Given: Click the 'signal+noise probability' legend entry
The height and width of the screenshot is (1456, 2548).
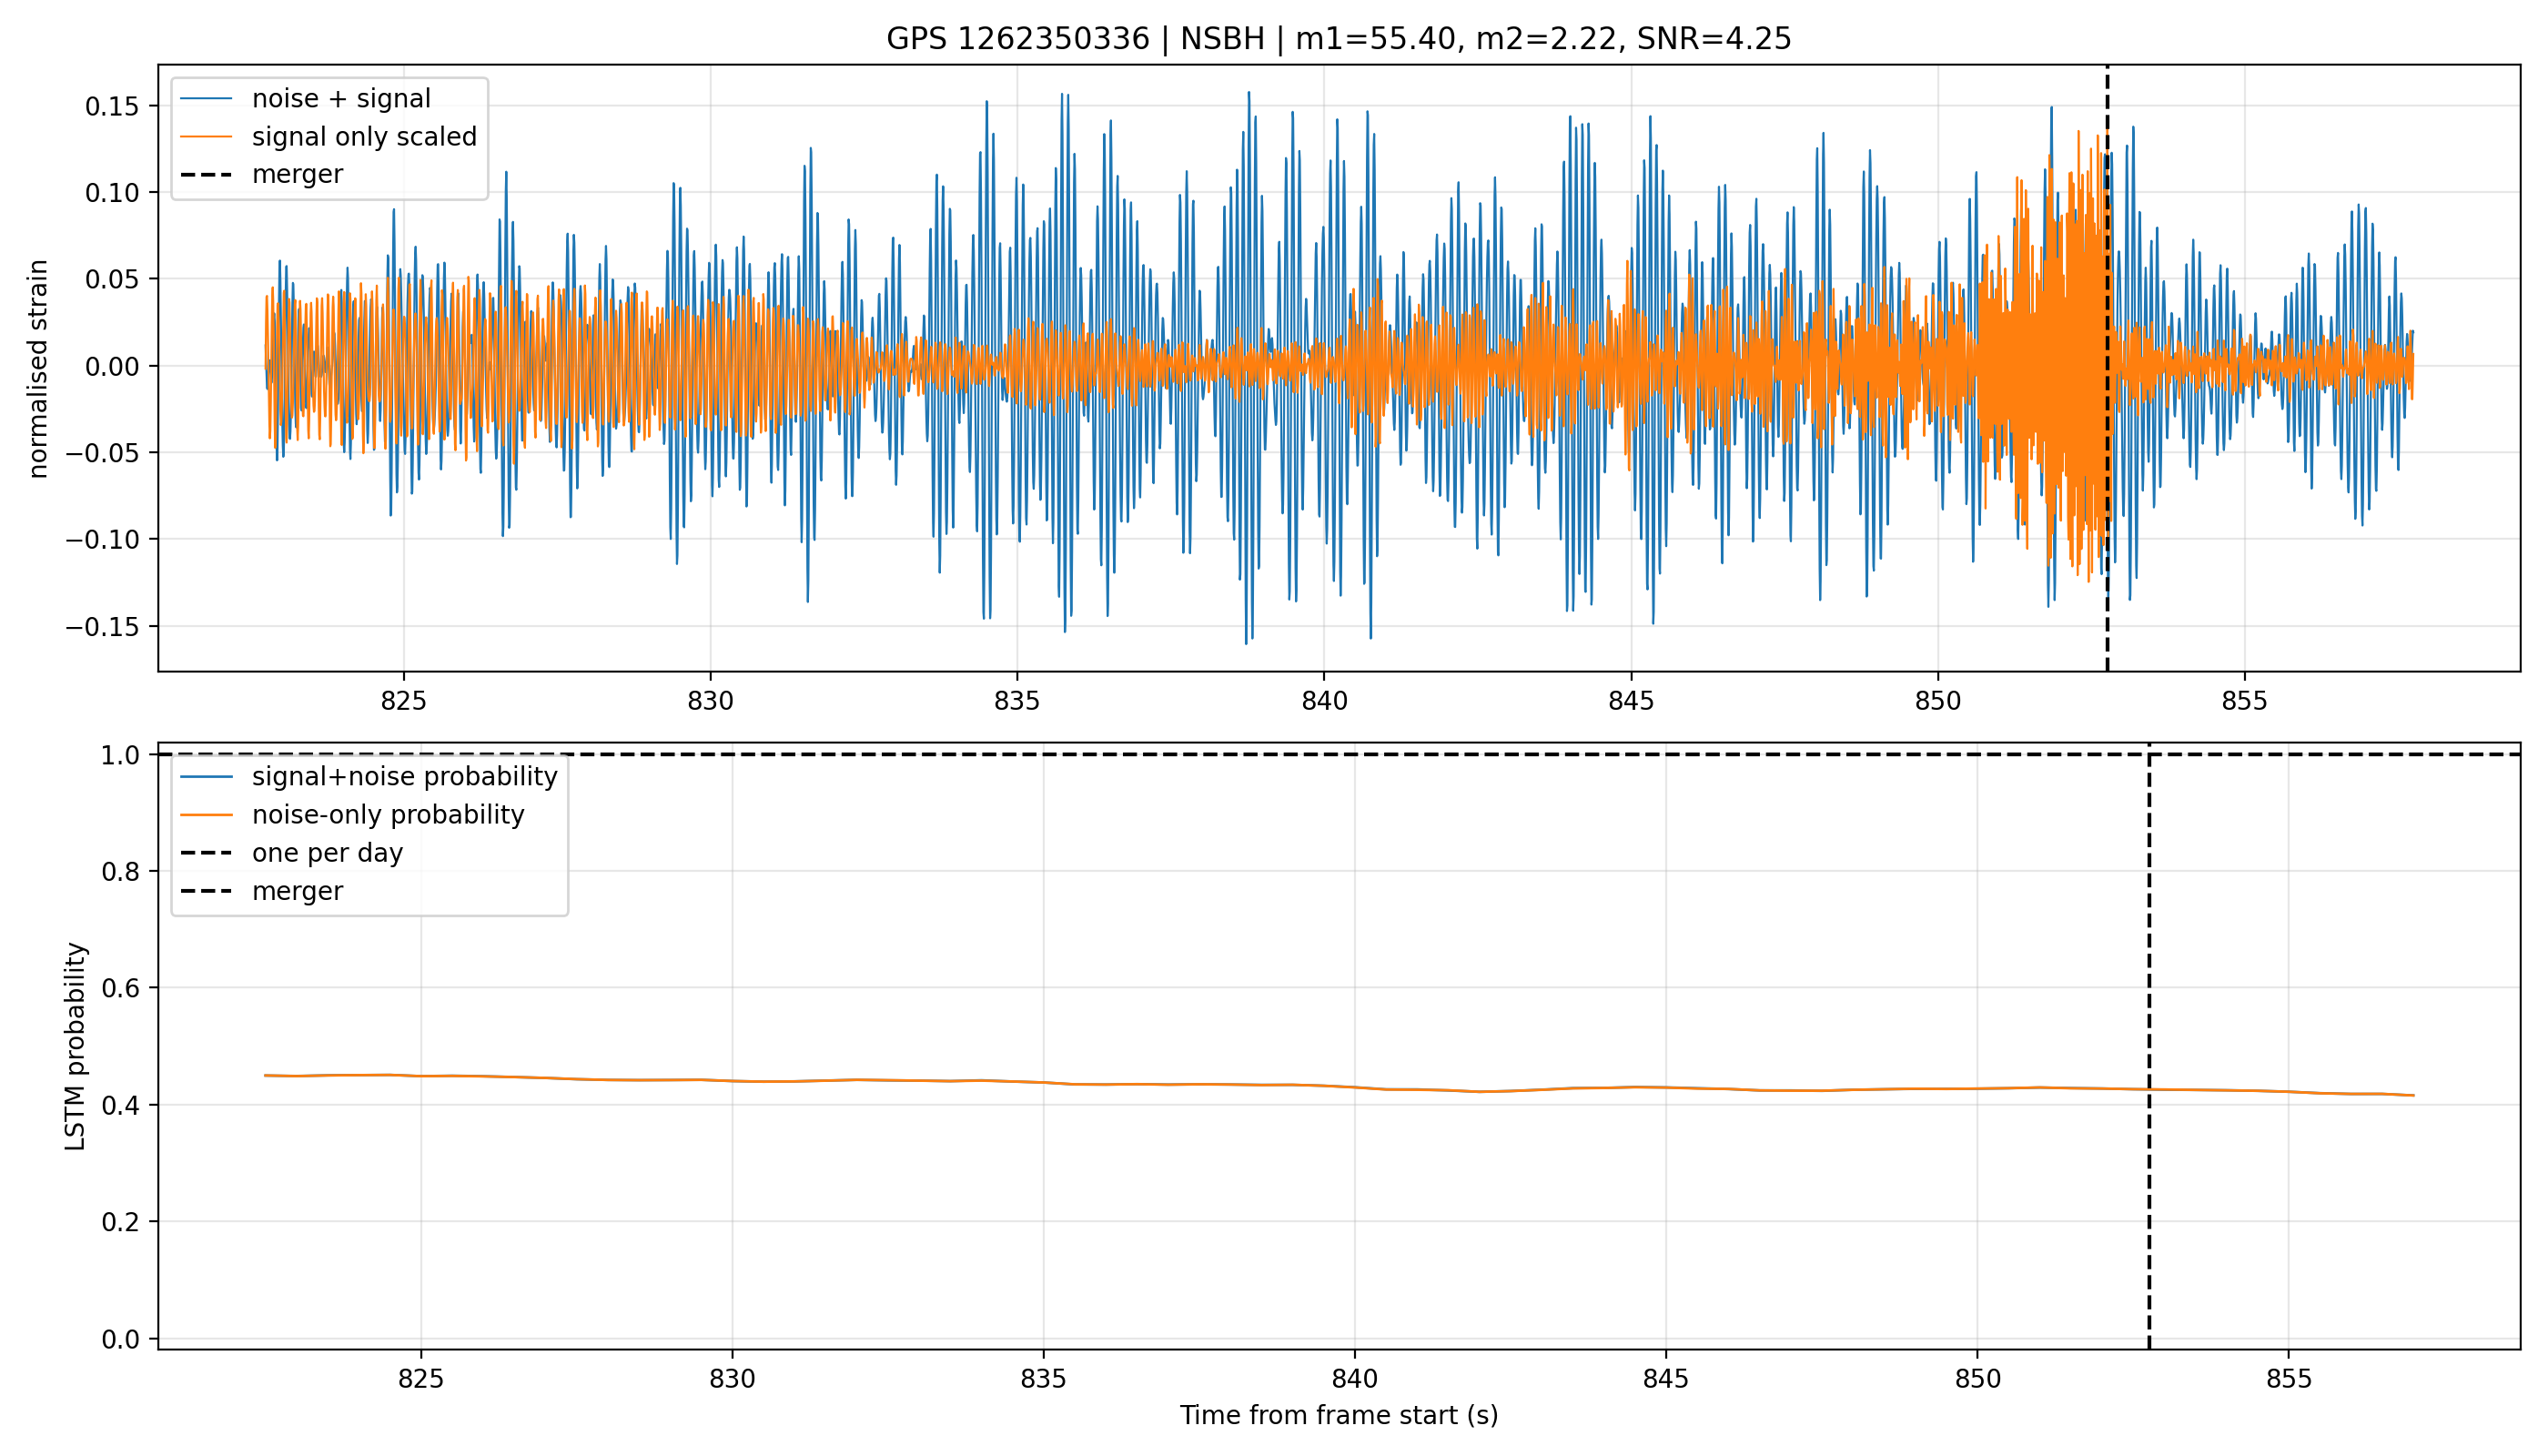Looking at the screenshot, I should 404,777.
